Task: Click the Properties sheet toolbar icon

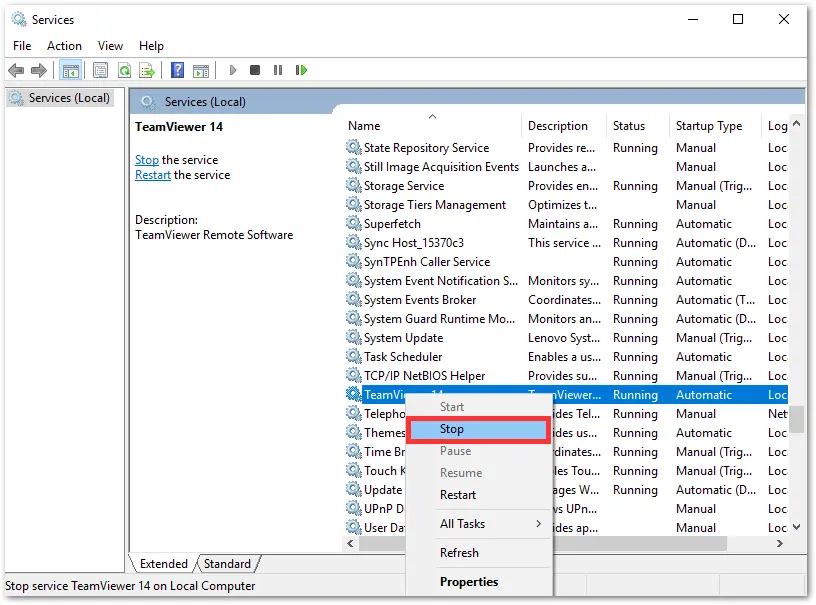Action: pyautogui.click(x=100, y=70)
